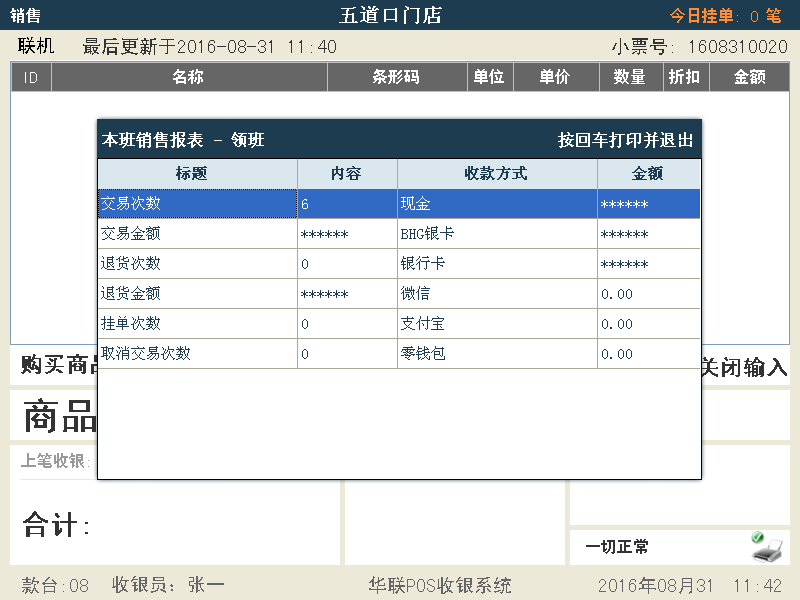The image size is (800, 600).
Task: Click the 单位 column header
Action: click(x=490, y=77)
